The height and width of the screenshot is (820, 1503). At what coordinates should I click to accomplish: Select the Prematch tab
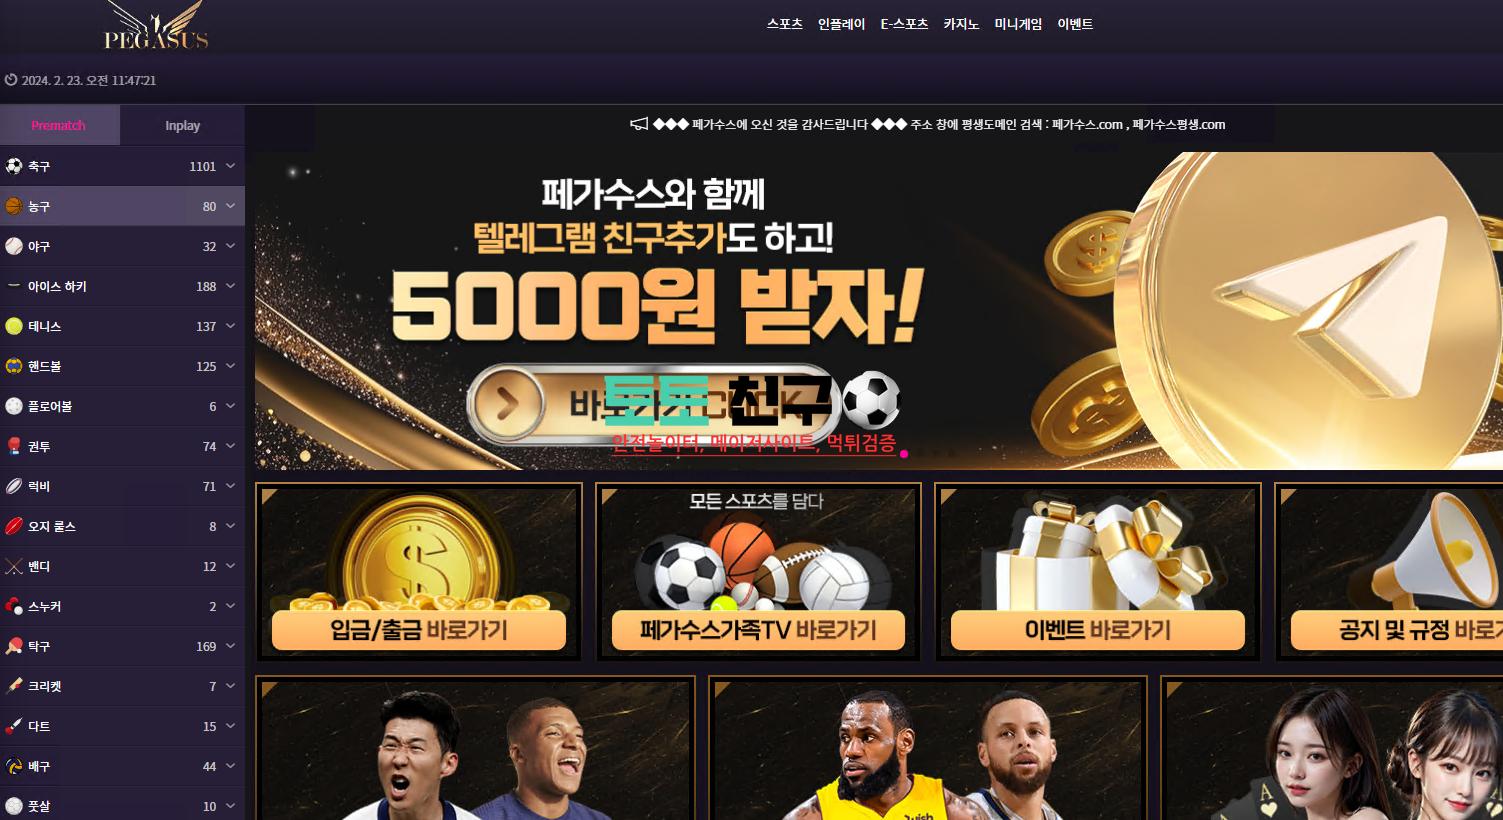59,125
